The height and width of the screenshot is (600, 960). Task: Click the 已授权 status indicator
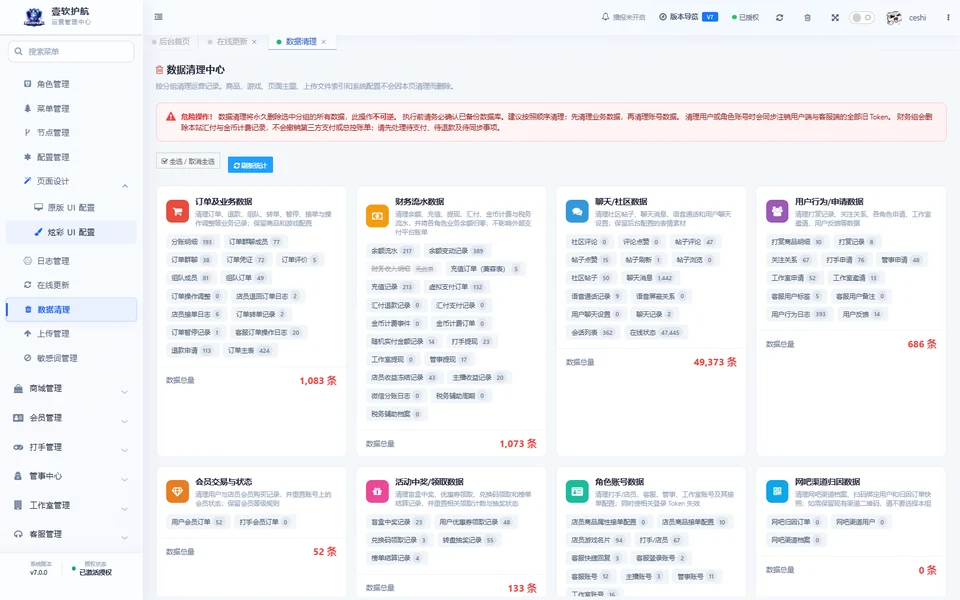pos(745,17)
